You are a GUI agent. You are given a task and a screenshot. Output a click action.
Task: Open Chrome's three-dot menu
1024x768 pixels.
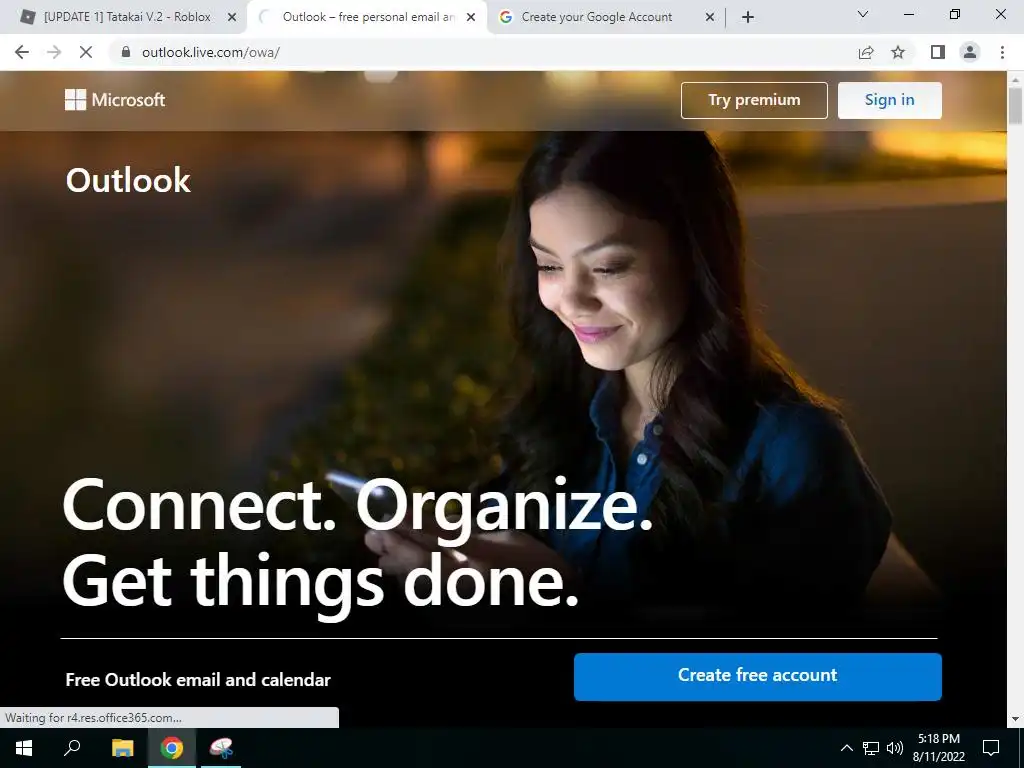[x=1002, y=52]
